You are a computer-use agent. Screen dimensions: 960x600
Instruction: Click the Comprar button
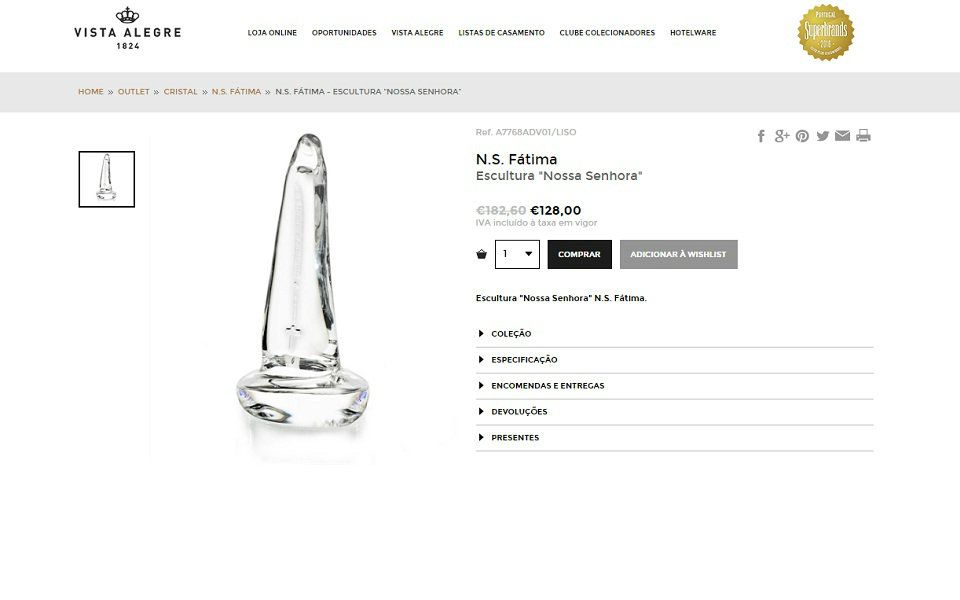580,254
